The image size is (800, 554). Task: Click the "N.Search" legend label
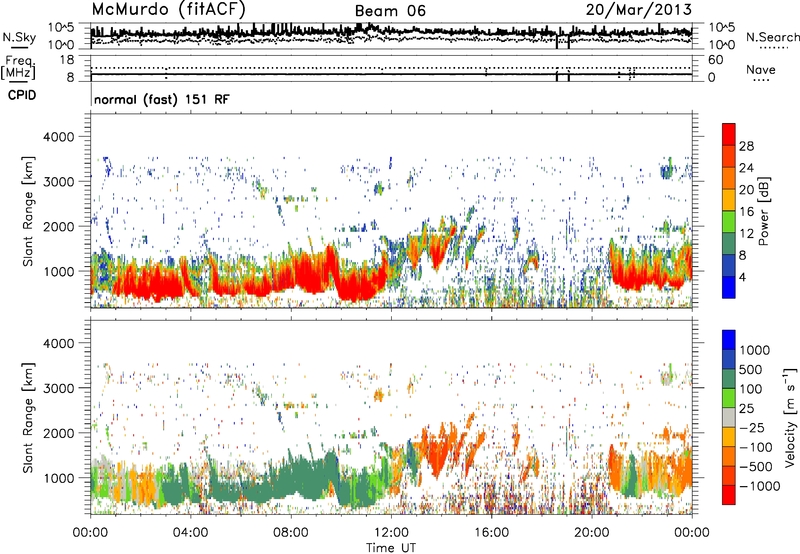pyautogui.click(x=773, y=37)
